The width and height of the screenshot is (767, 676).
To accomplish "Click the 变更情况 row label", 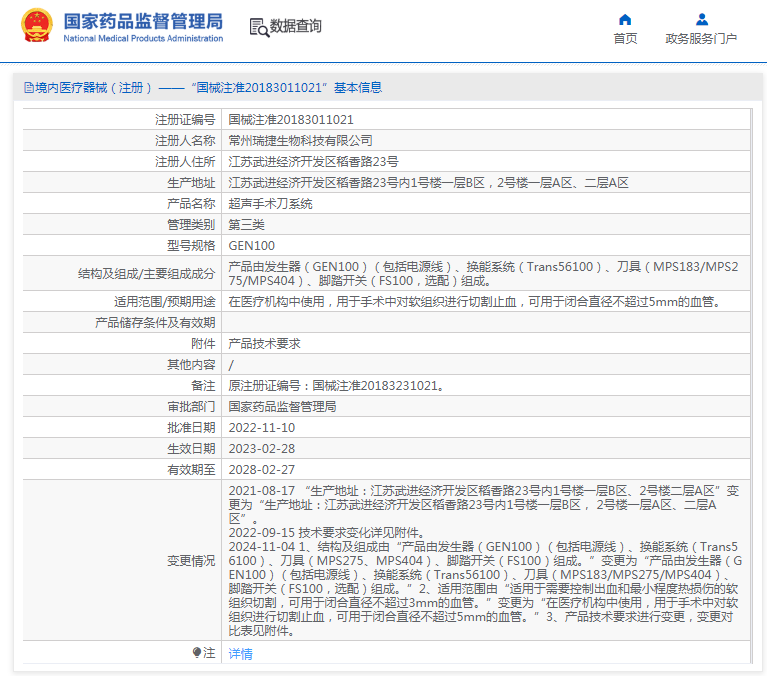I will 191,561.
